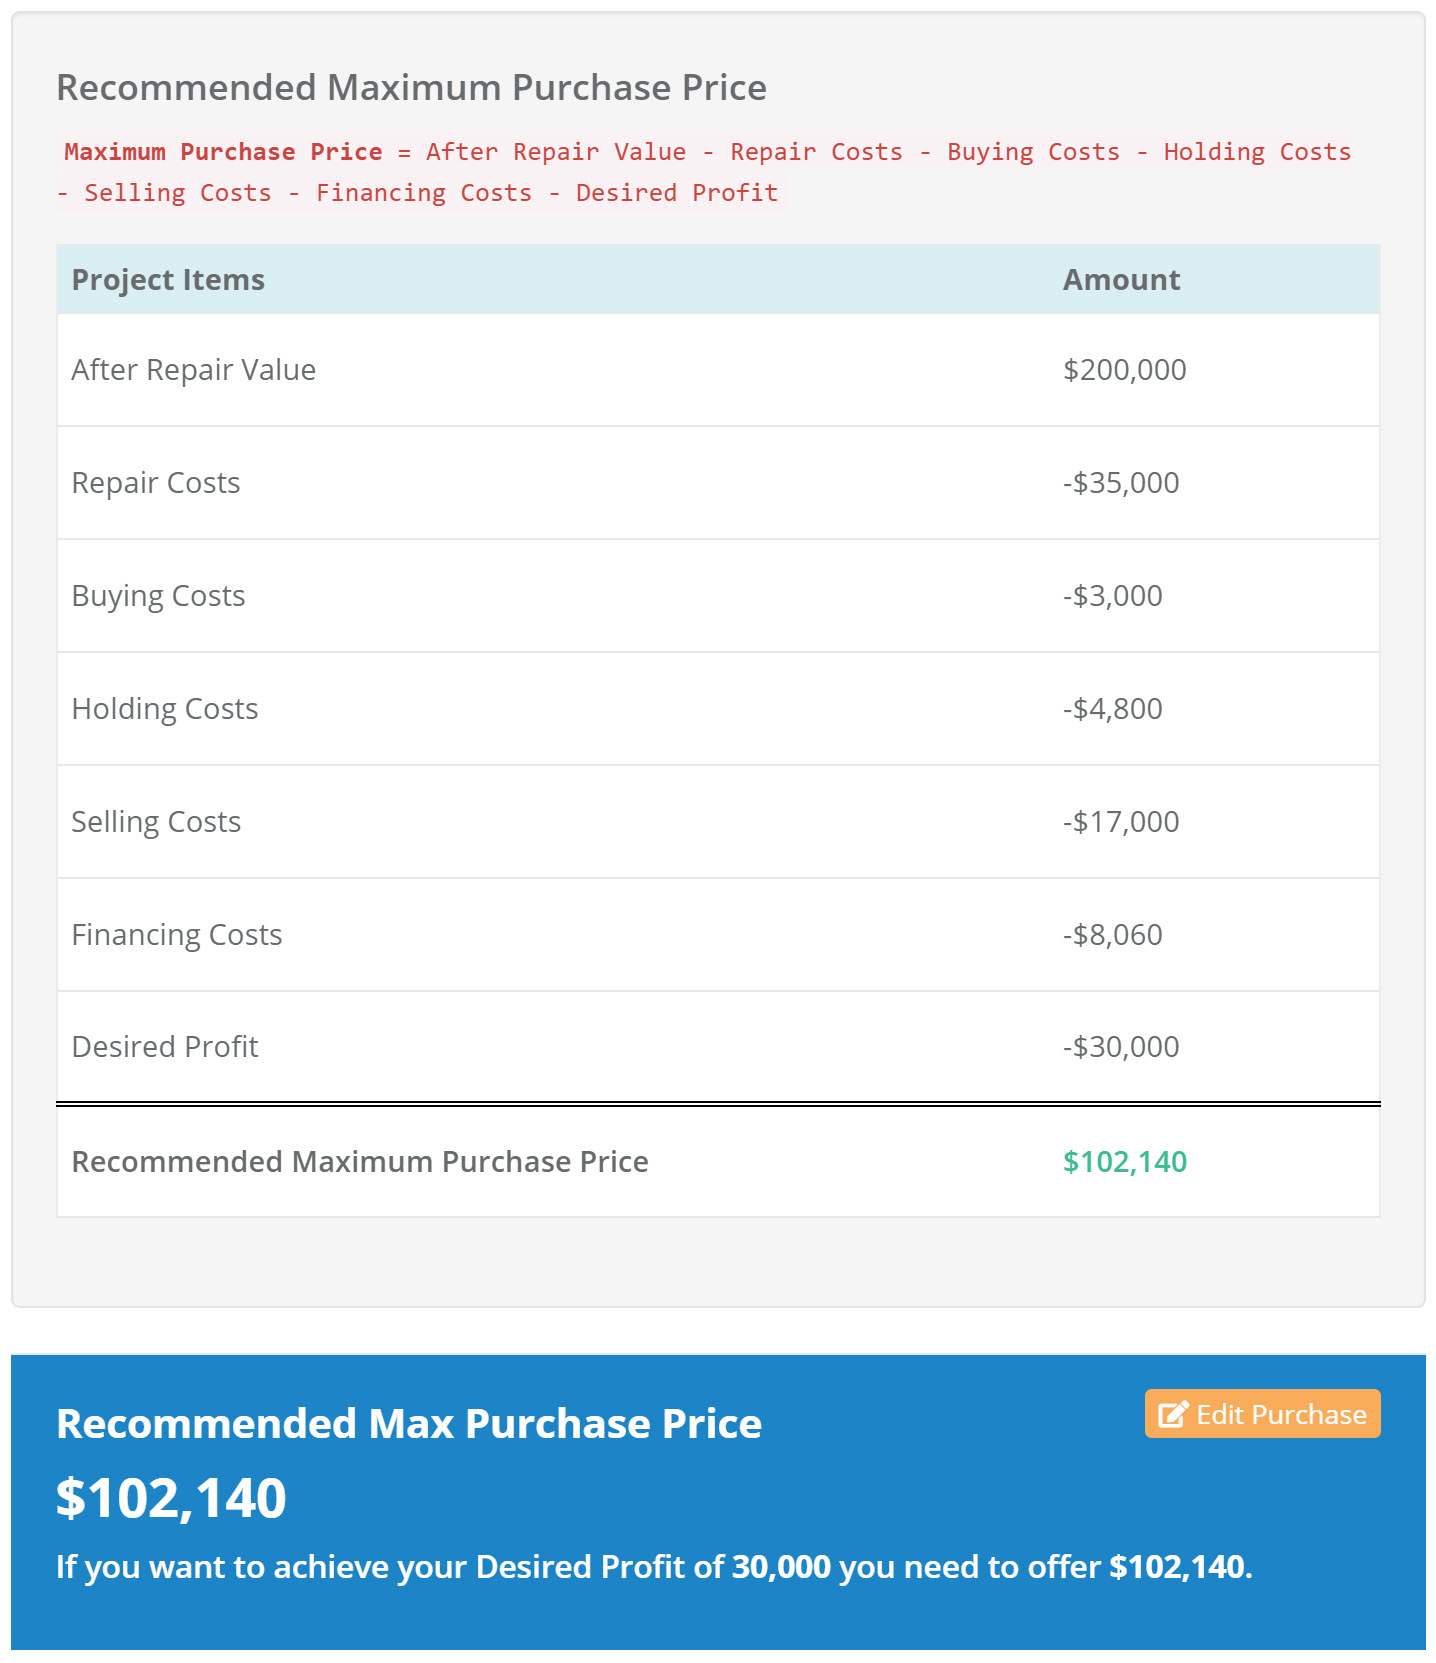
Task: Click the -$8,060 financing costs amount
Action: tap(1113, 935)
